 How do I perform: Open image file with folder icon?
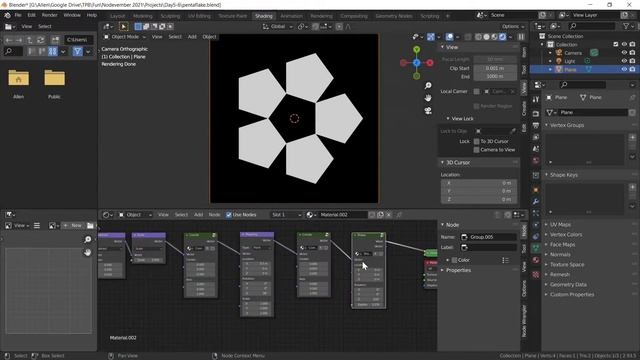[91, 226]
